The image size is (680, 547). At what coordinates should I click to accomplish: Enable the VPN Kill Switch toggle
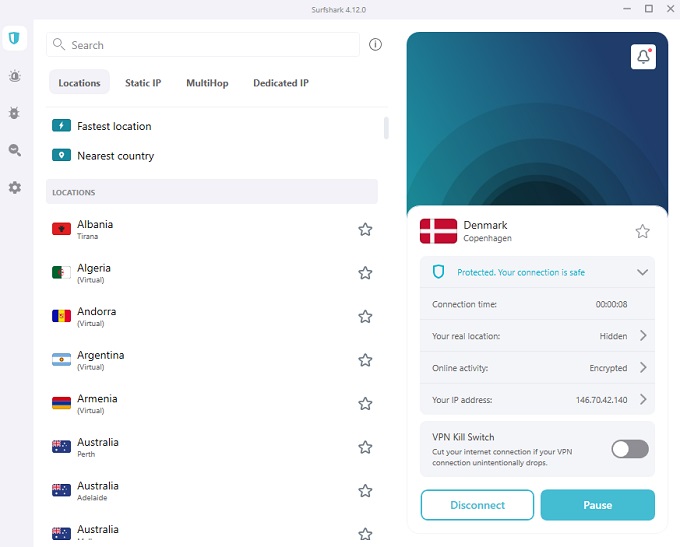[630, 449]
